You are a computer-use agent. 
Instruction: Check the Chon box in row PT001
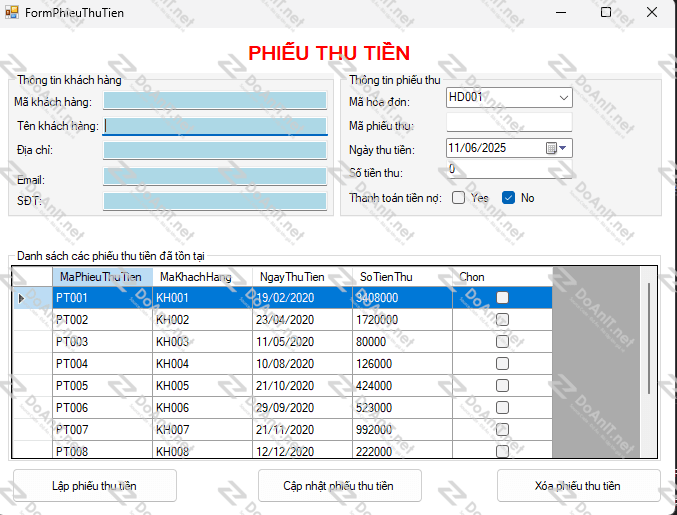502,297
